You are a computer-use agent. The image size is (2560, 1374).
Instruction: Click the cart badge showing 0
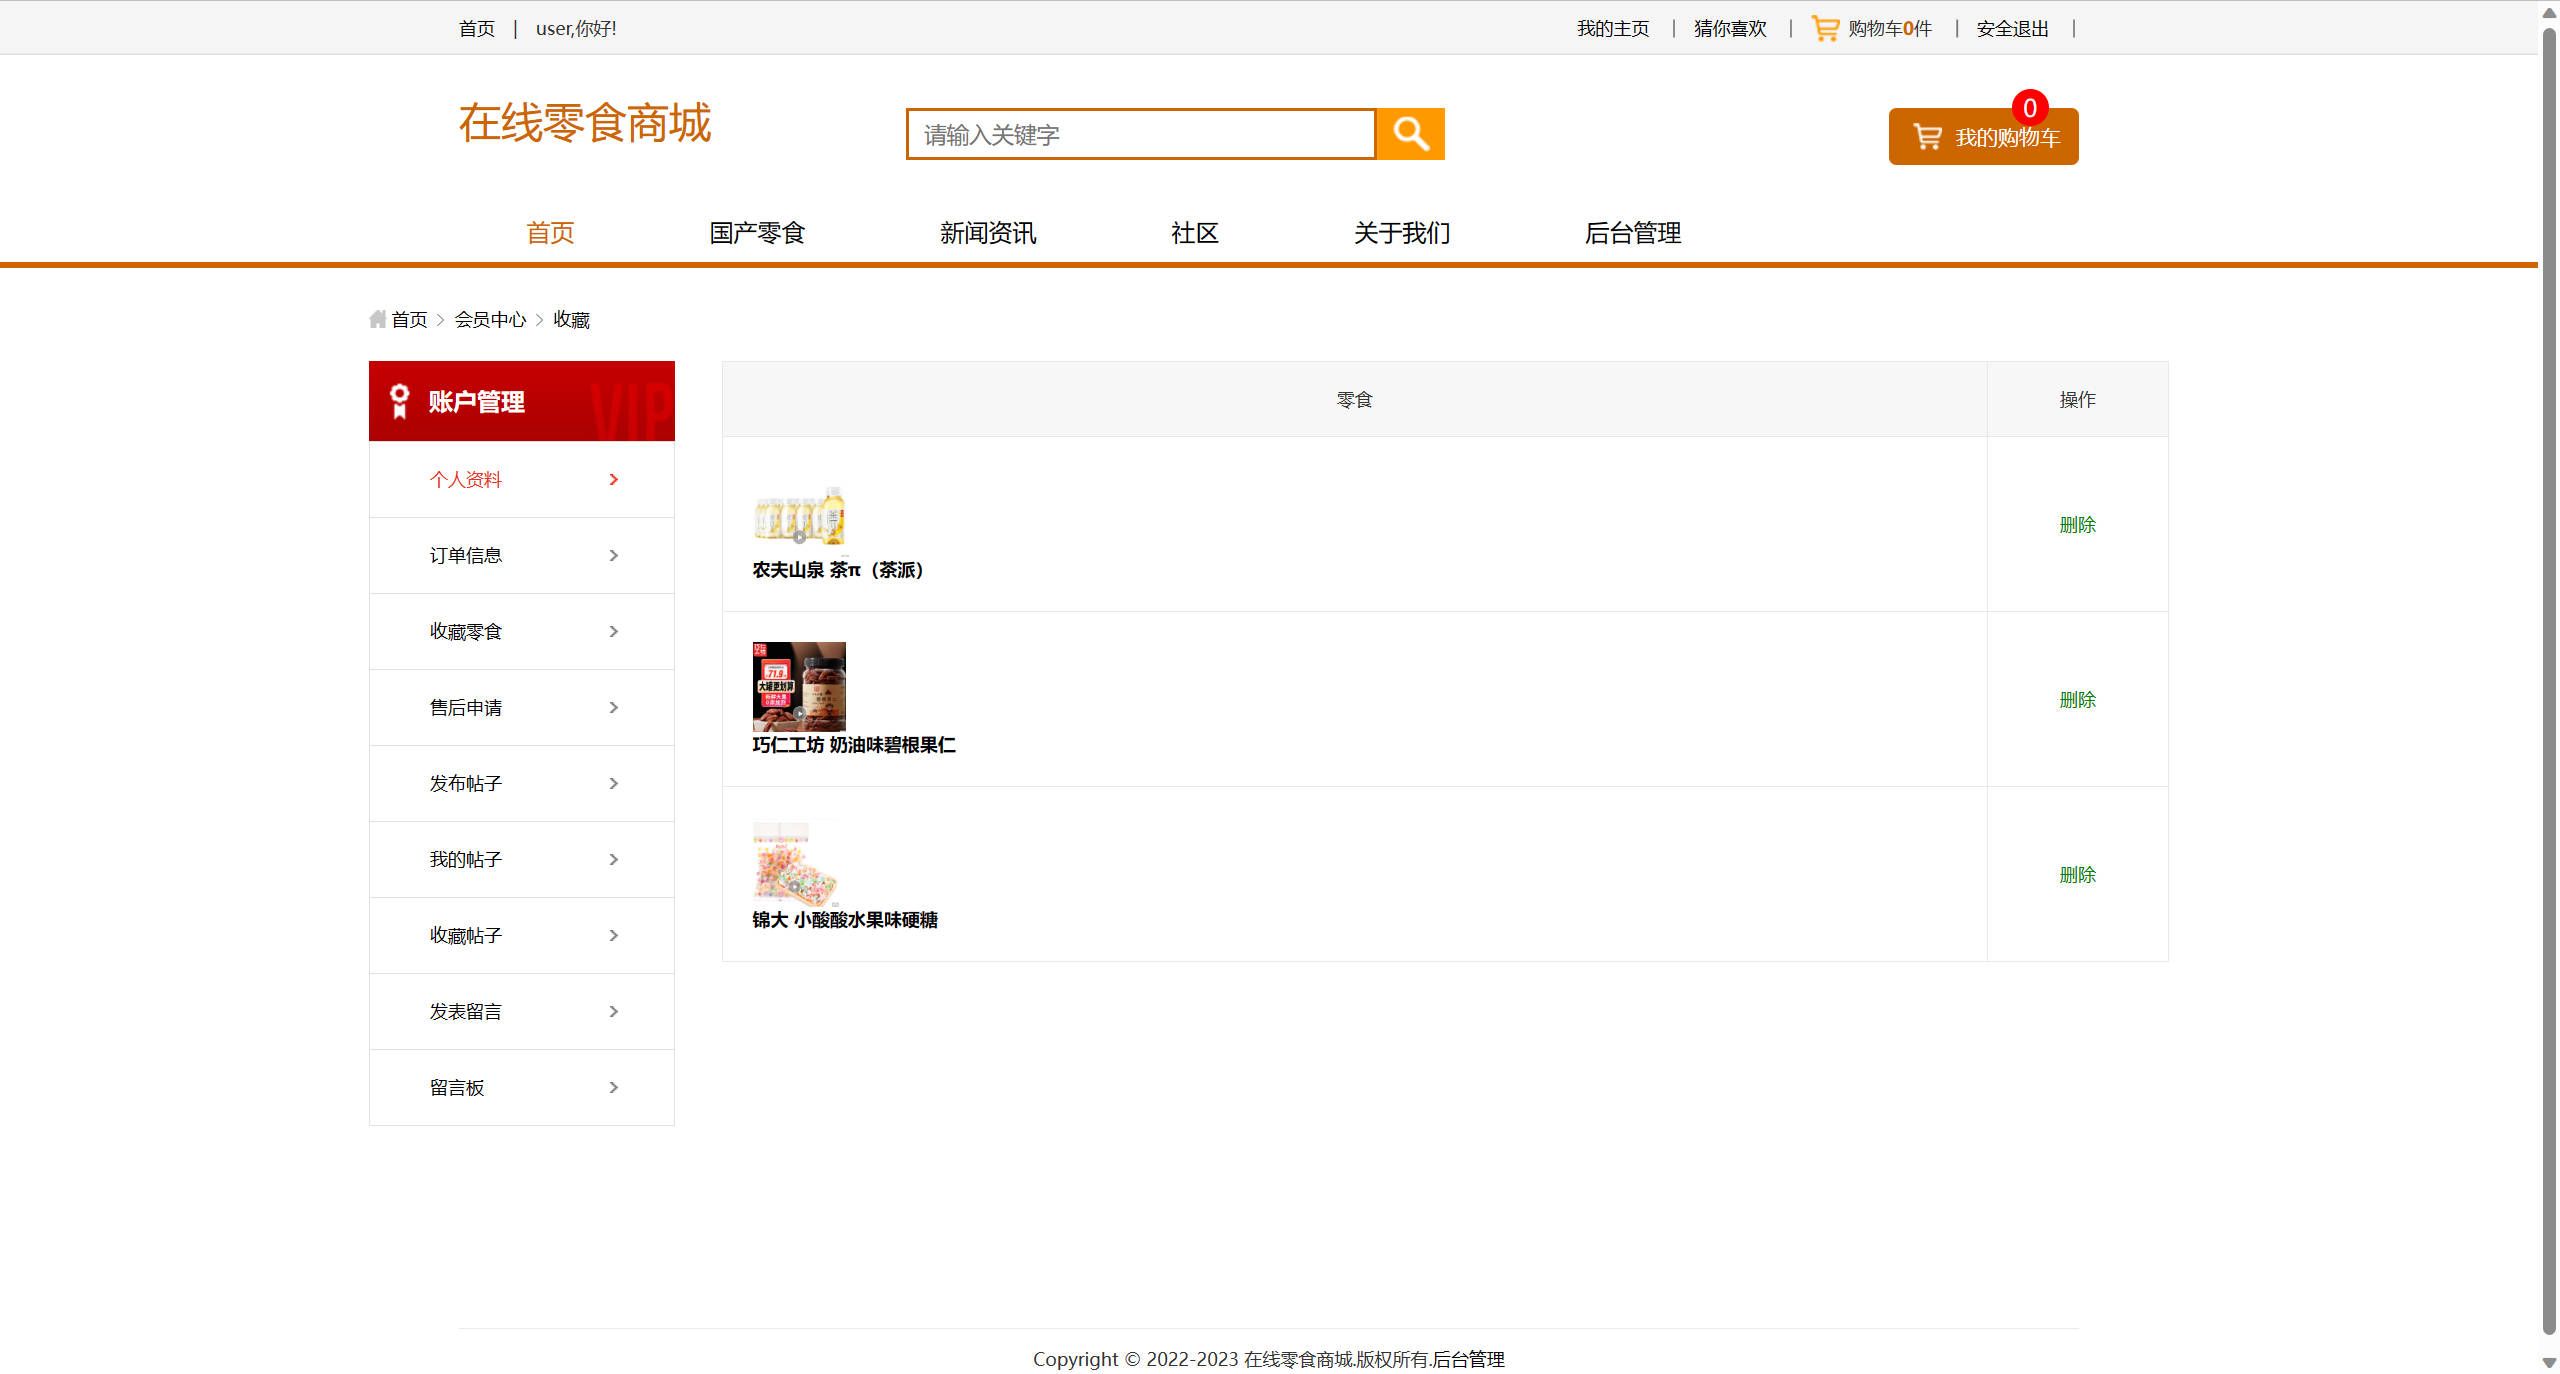click(2029, 108)
